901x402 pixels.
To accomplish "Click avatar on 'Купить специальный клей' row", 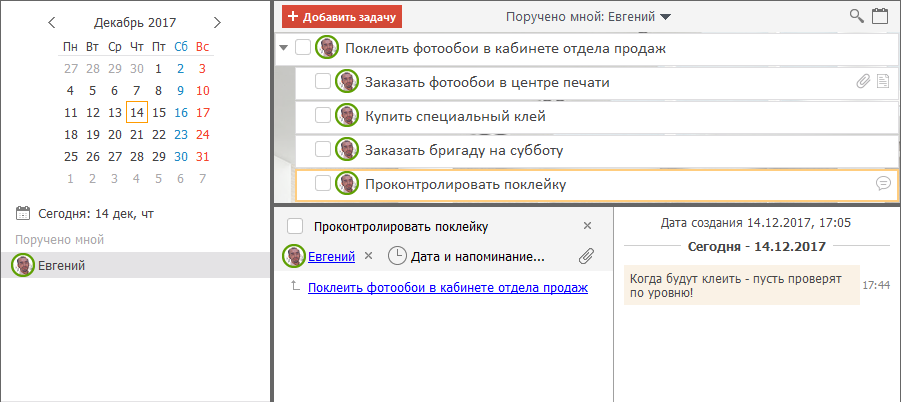I will (x=347, y=116).
